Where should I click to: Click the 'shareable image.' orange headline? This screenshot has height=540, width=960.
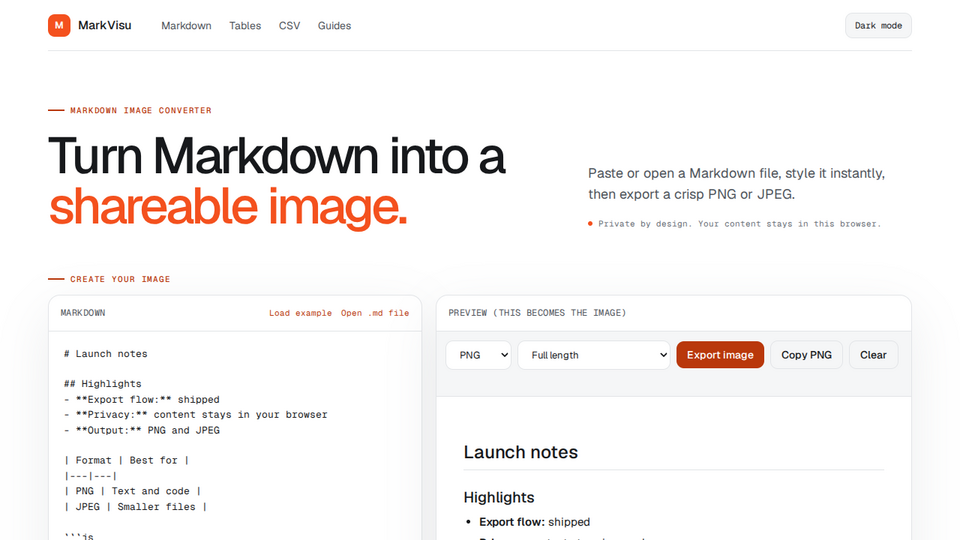[228, 207]
